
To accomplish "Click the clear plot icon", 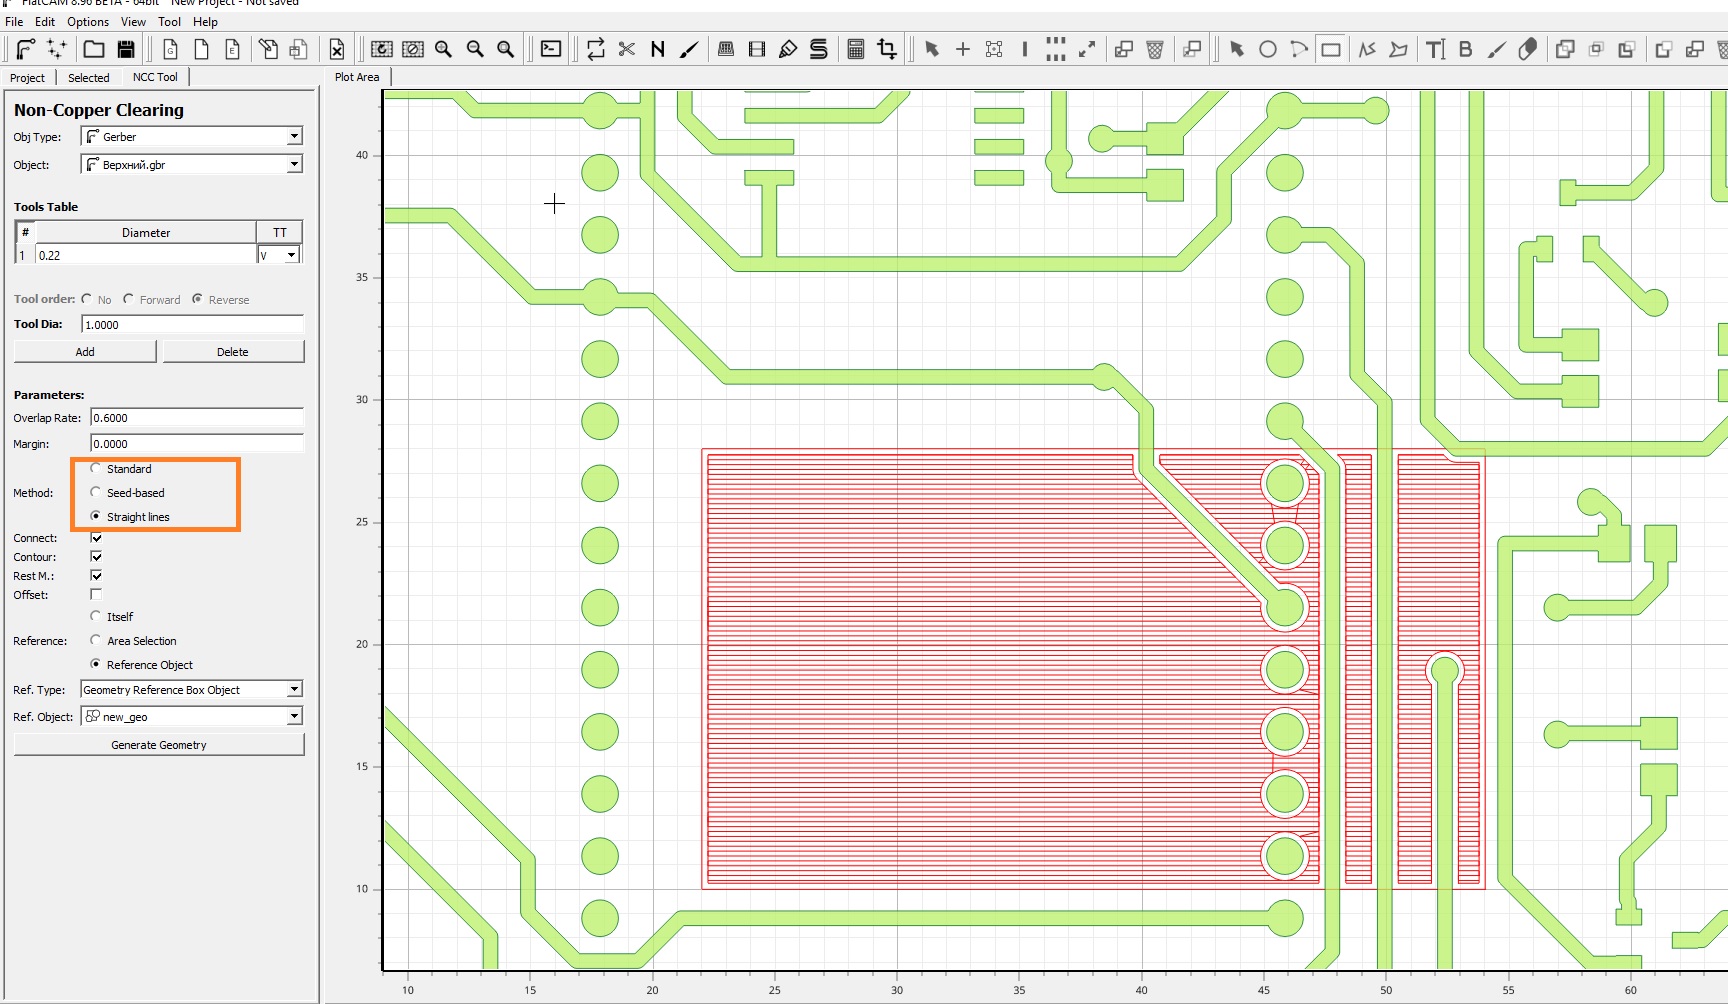I will (x=412, y=49).
